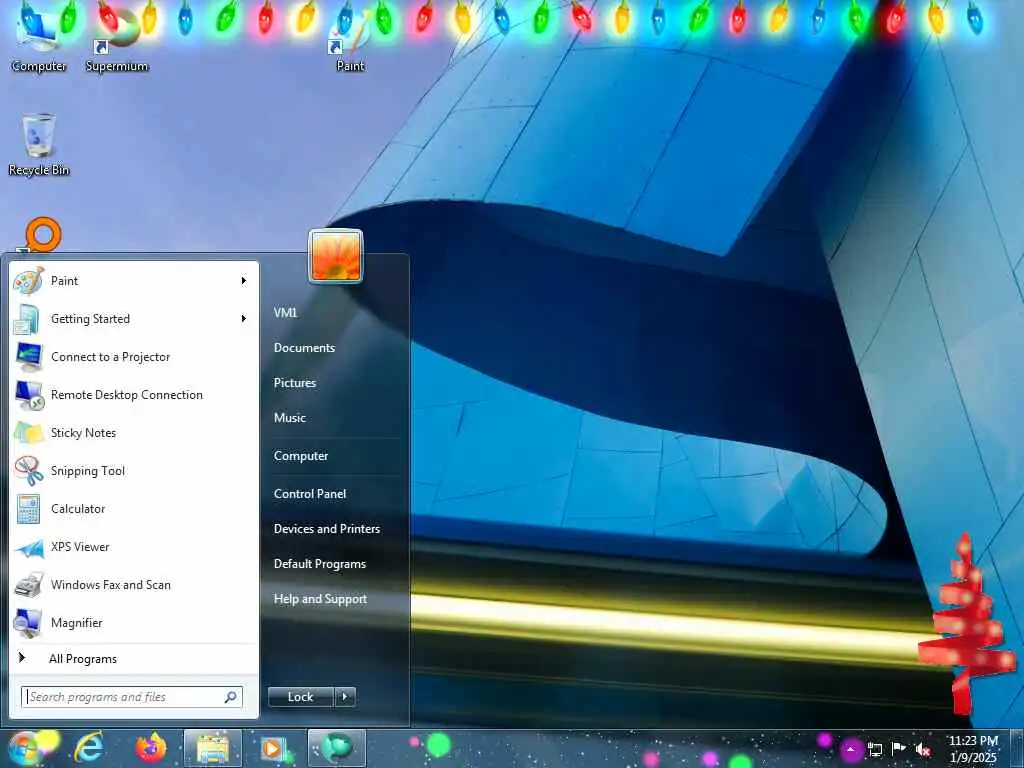Image resolution: width=1024 pixels, height=768 pixels.
Task: Click the Supermium desktop shortcut
Action: [x=118, y=40]
